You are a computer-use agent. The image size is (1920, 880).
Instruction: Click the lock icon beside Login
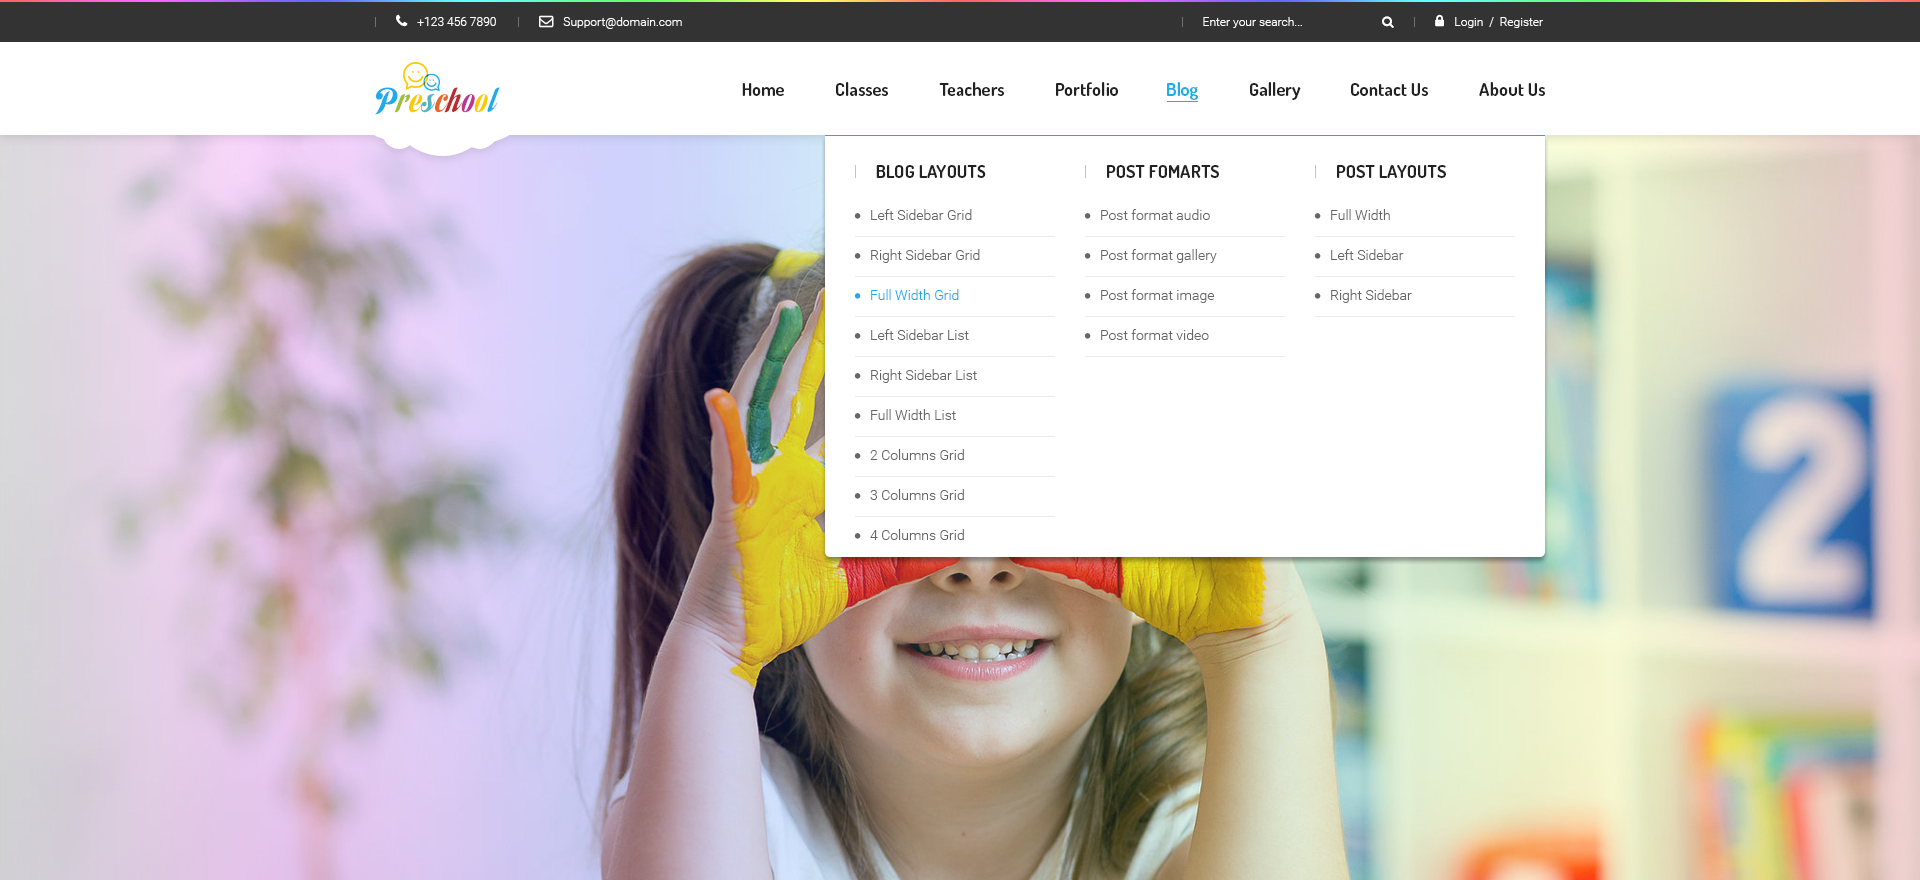pos(1439,21)
